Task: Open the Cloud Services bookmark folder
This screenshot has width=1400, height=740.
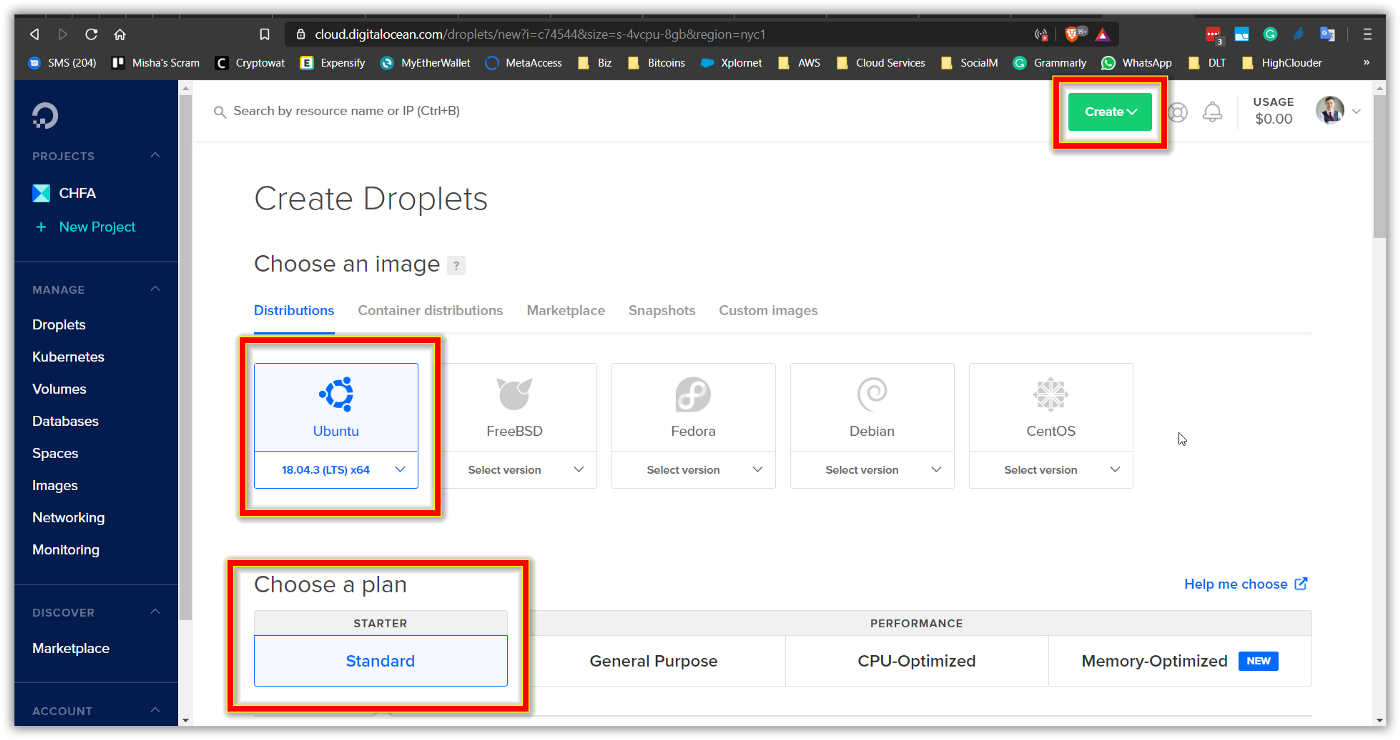Action: [x=880, y=62]
